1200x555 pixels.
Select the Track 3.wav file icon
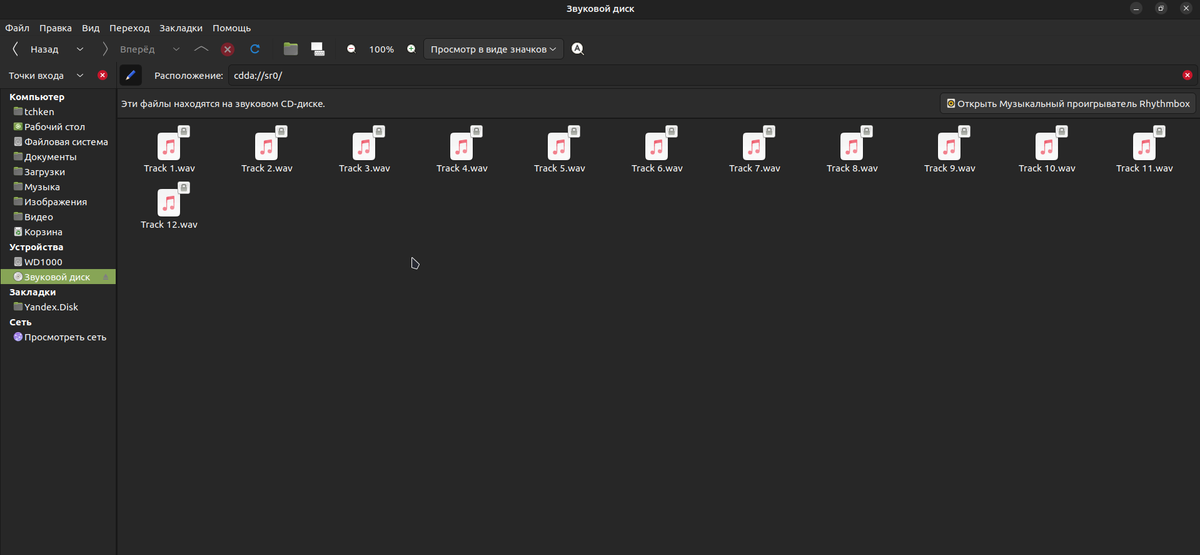(364, 147)
